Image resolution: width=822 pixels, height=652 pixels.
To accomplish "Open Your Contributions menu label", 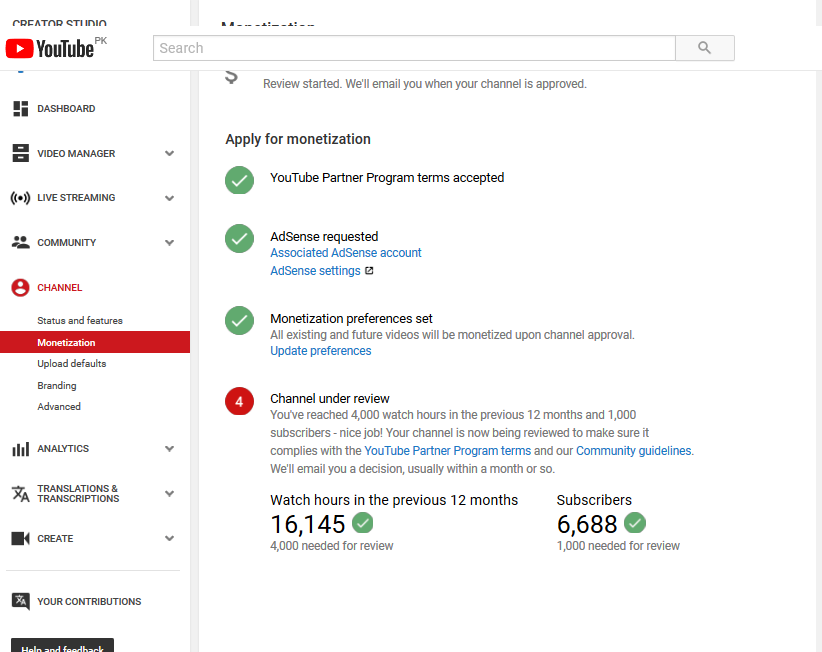I will click(89, 602).
